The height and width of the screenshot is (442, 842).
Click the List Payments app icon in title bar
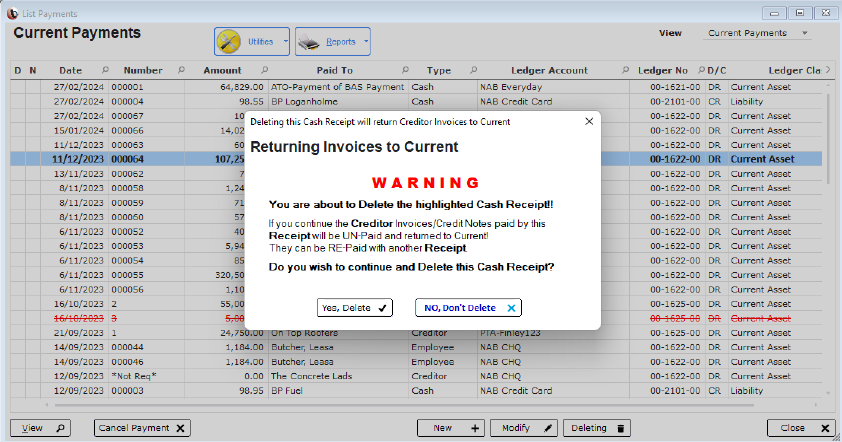[x=12, y=13]
